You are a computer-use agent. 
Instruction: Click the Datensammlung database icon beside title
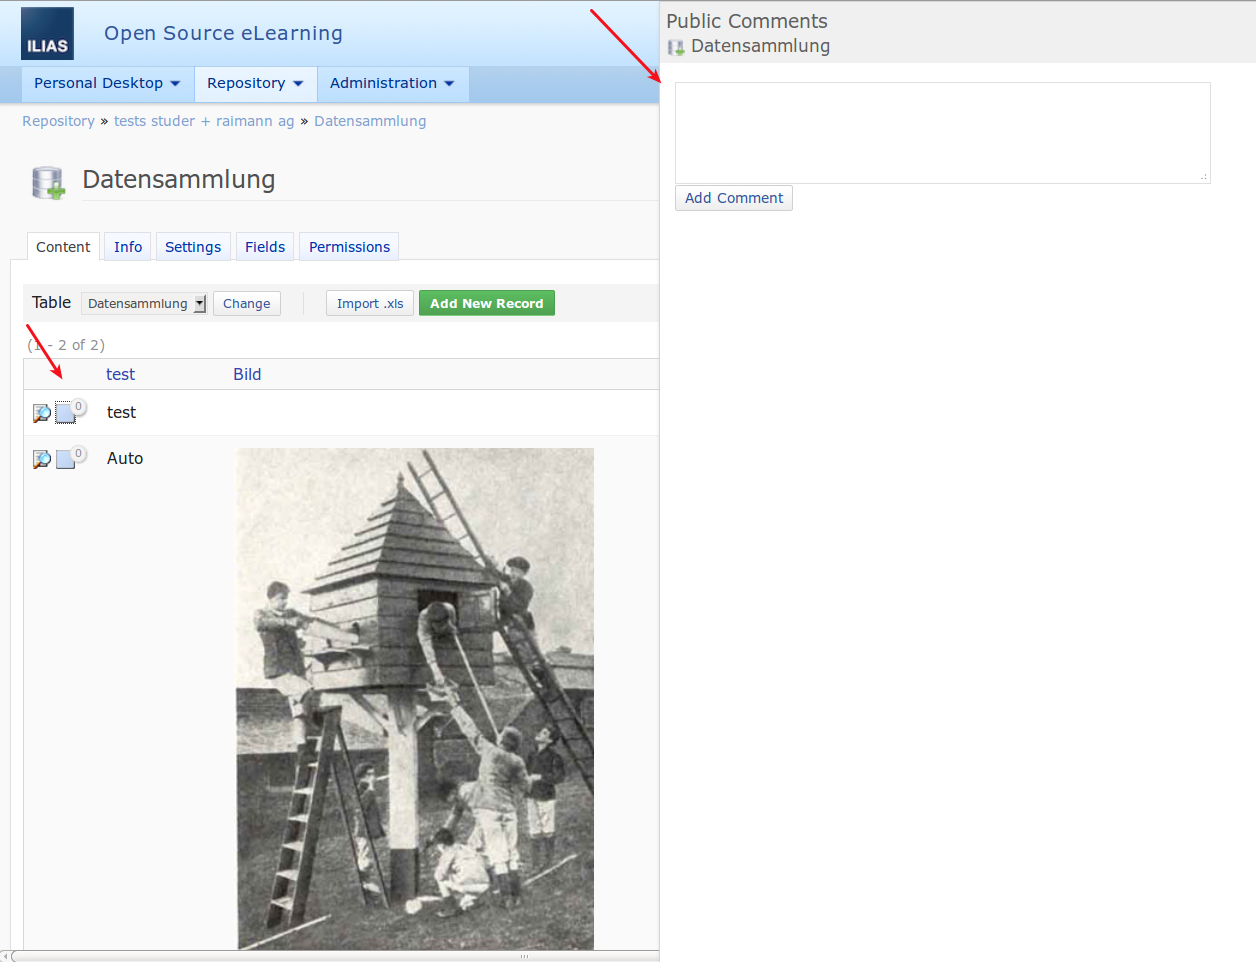pyautogui.click(x=48, y=183)
